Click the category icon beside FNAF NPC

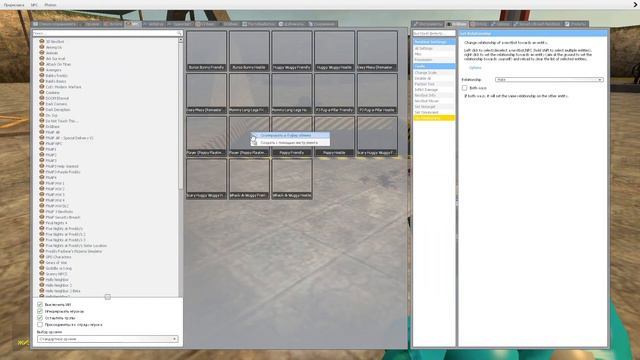coord(42,143)
